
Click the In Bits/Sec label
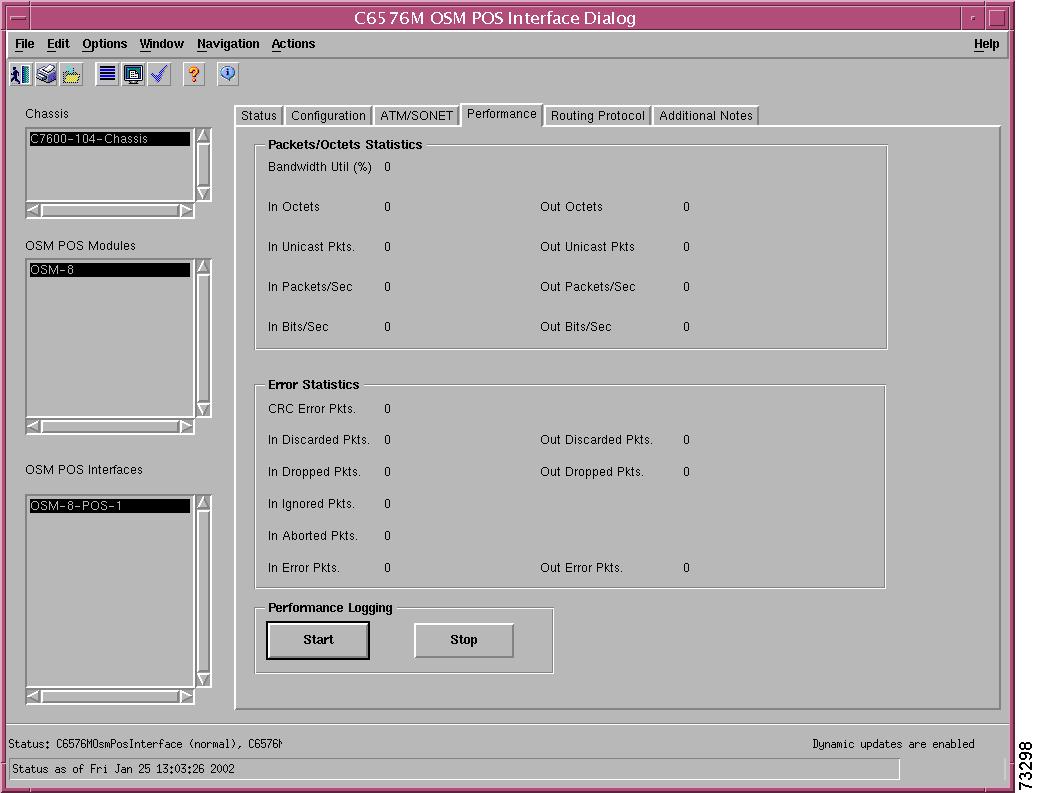[x=298, y=327]
